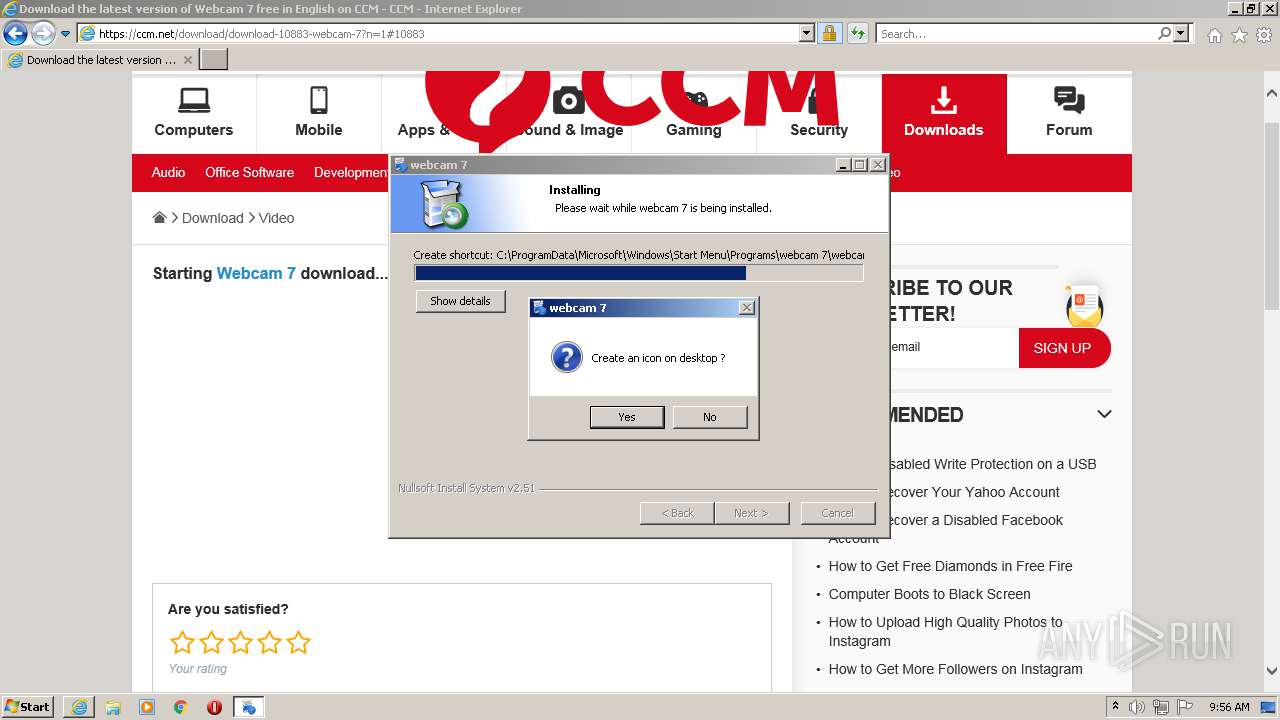Click the IE Back navigation arrow

click(x=15, y=34)
